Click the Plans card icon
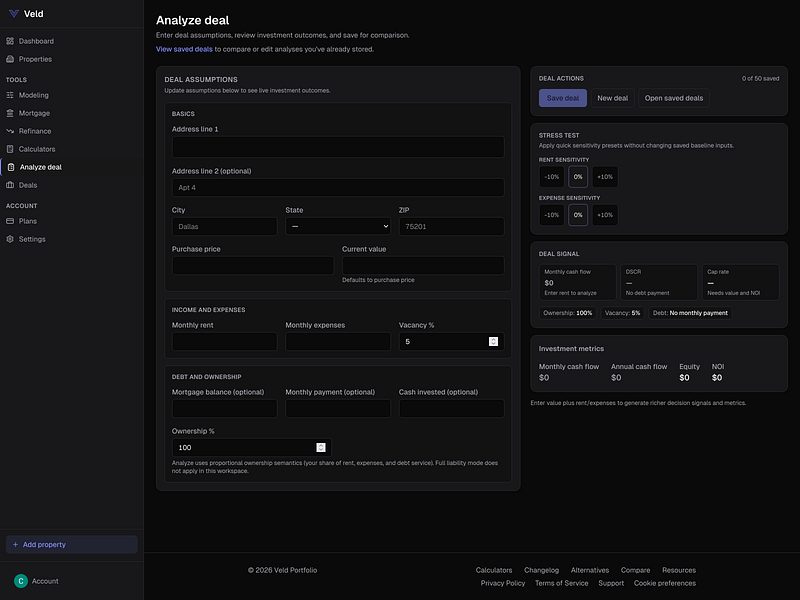 10,221
